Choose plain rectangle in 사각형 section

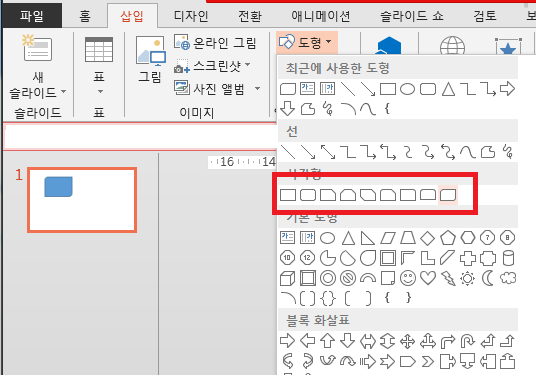pos(288,195)
